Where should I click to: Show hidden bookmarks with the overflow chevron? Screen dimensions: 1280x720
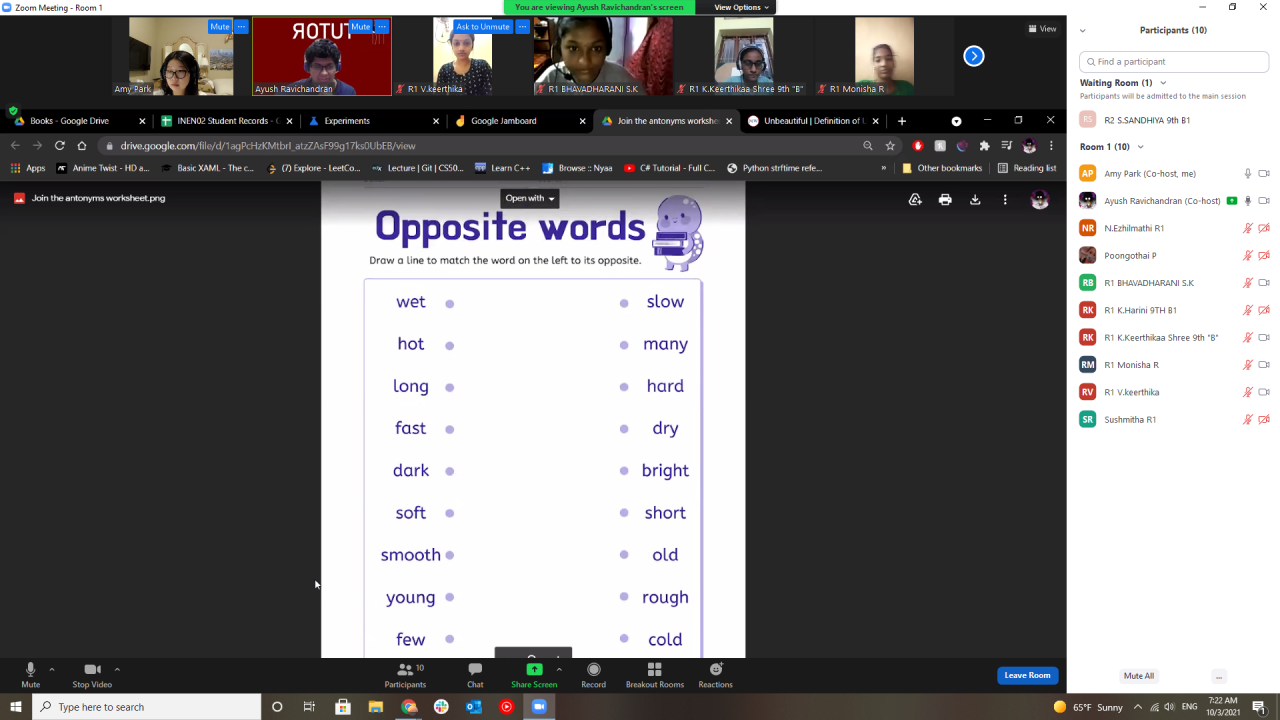pyautogui.click(x=884, y=168)
